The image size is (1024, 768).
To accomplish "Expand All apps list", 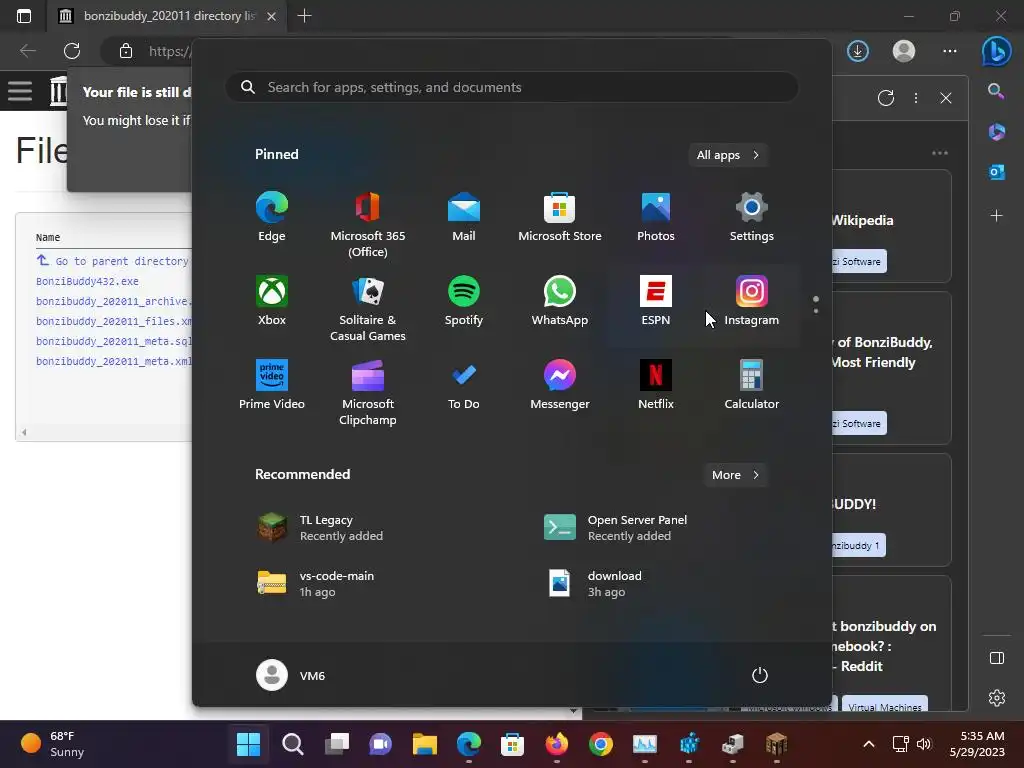I will pos(728,155).
